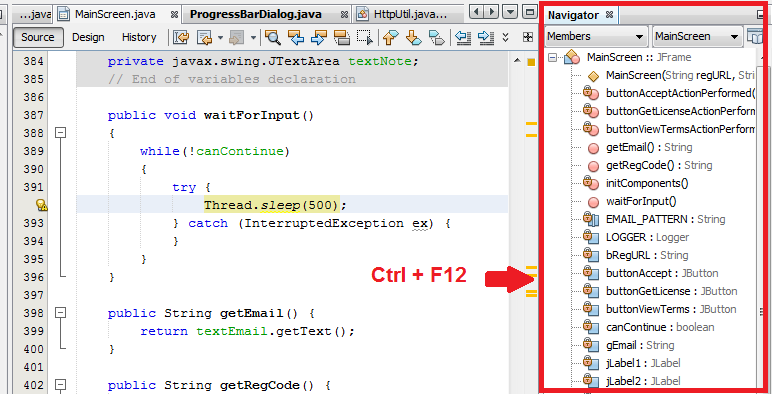Switch to ProgressBarDialog.java tab
Image resolution: width=772 pixels, height=394 pixels.
pyautogui.click(x=256, y=14)
